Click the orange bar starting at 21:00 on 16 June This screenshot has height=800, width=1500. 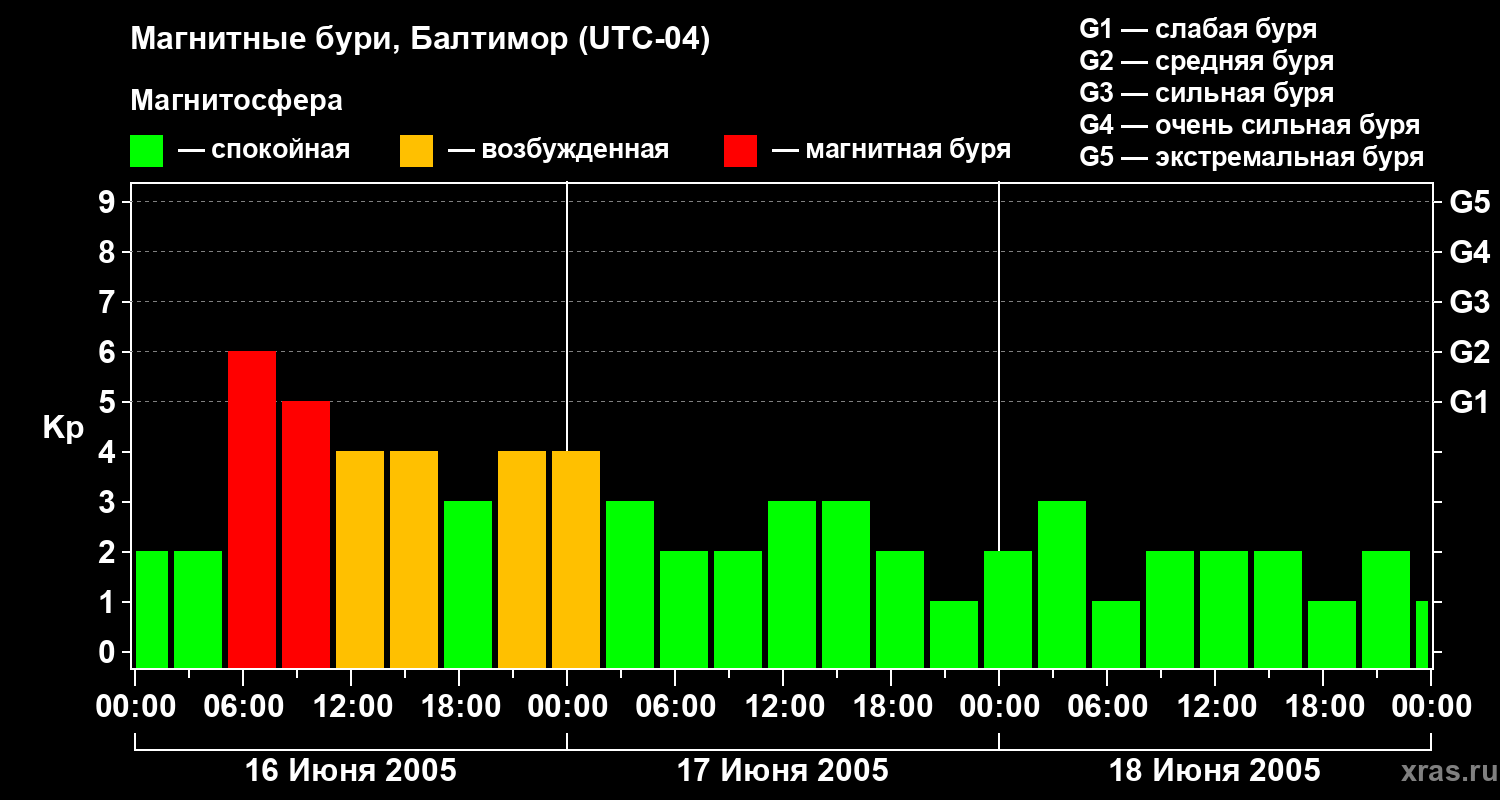[x=522, y=559]
